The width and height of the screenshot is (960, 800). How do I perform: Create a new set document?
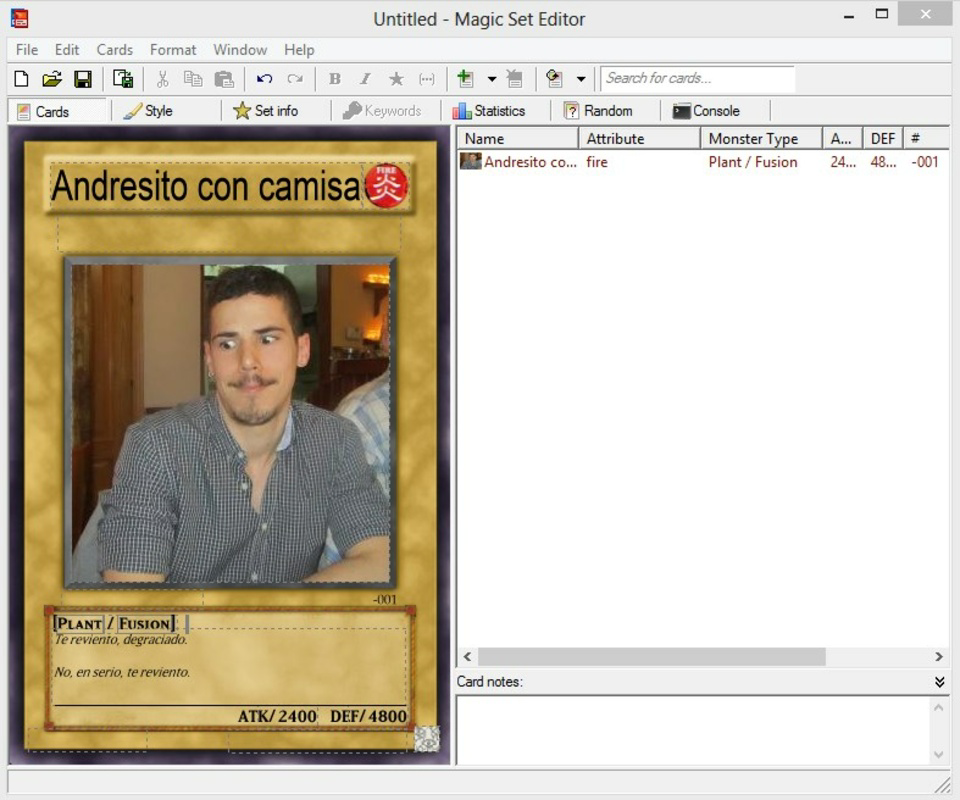(x=21, y=78)
